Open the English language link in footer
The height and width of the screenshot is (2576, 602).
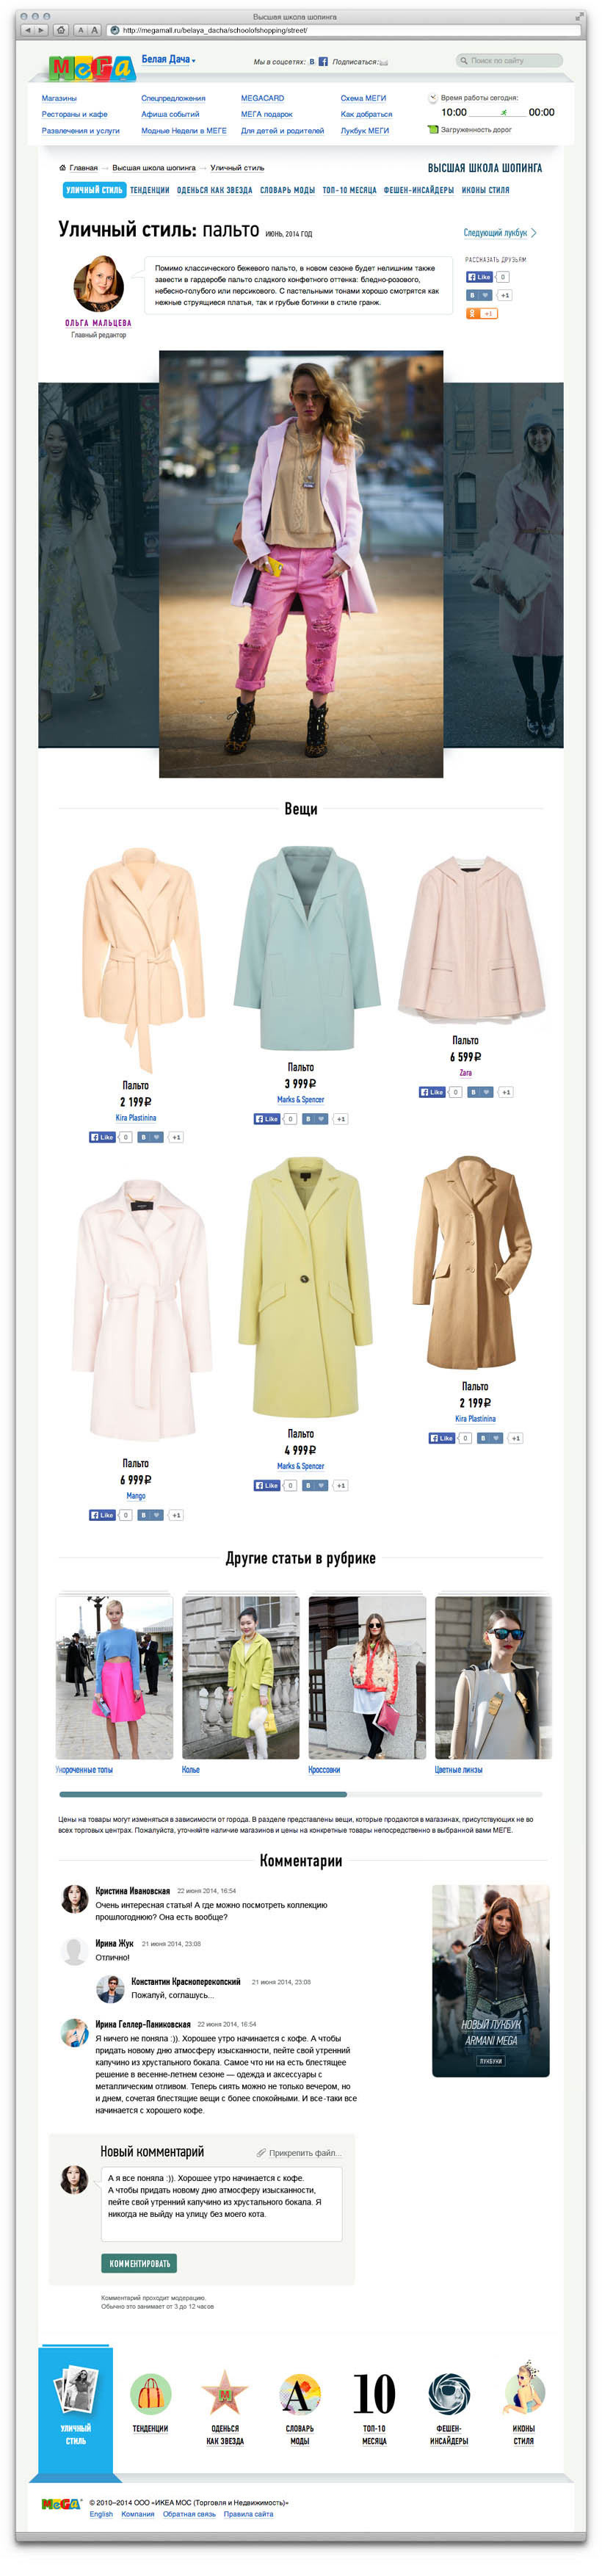pyautogui.click(x=101, y=2514)
